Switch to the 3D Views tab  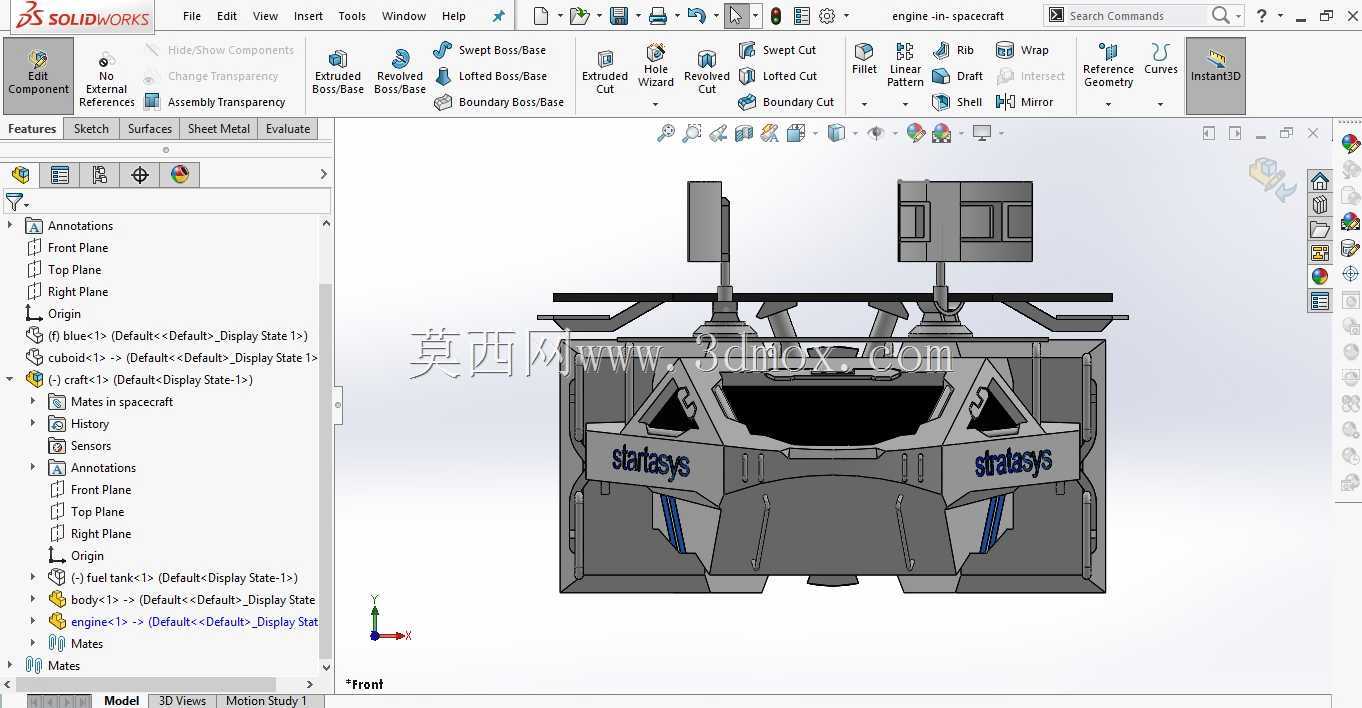pyautogui.click(x=183, y=701)
